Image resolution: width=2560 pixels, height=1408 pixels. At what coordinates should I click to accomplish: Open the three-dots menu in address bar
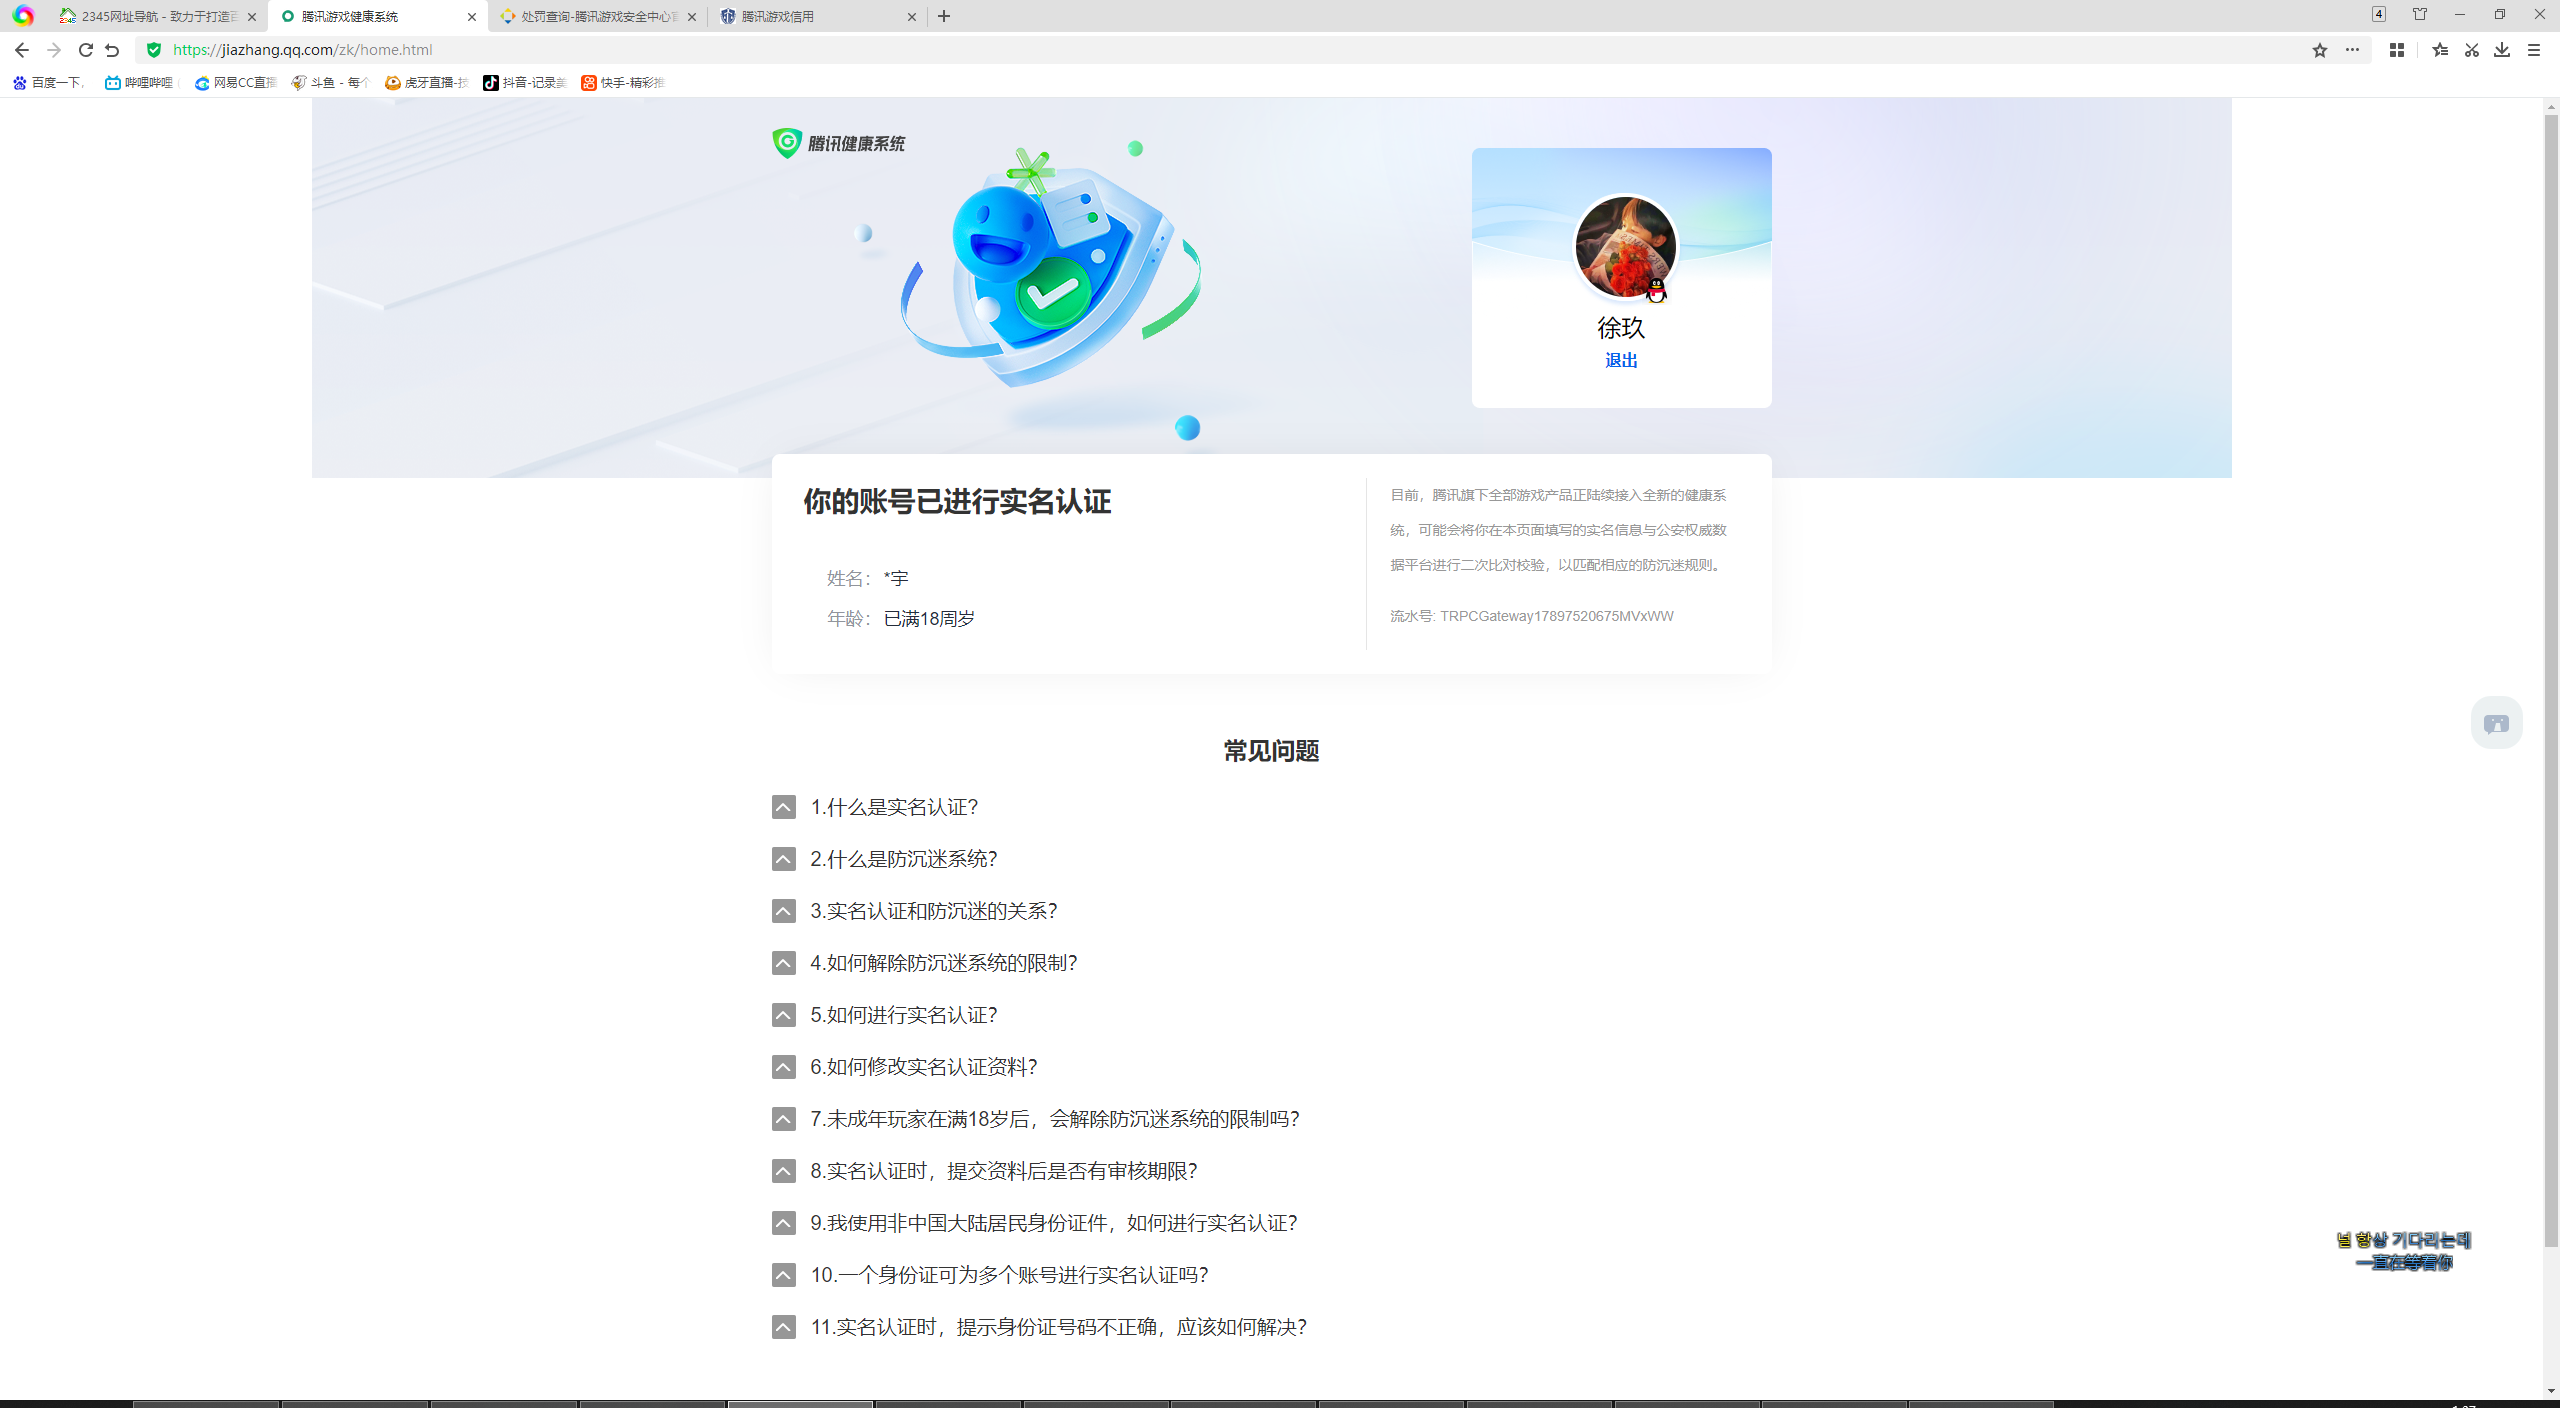[2352, 50]
